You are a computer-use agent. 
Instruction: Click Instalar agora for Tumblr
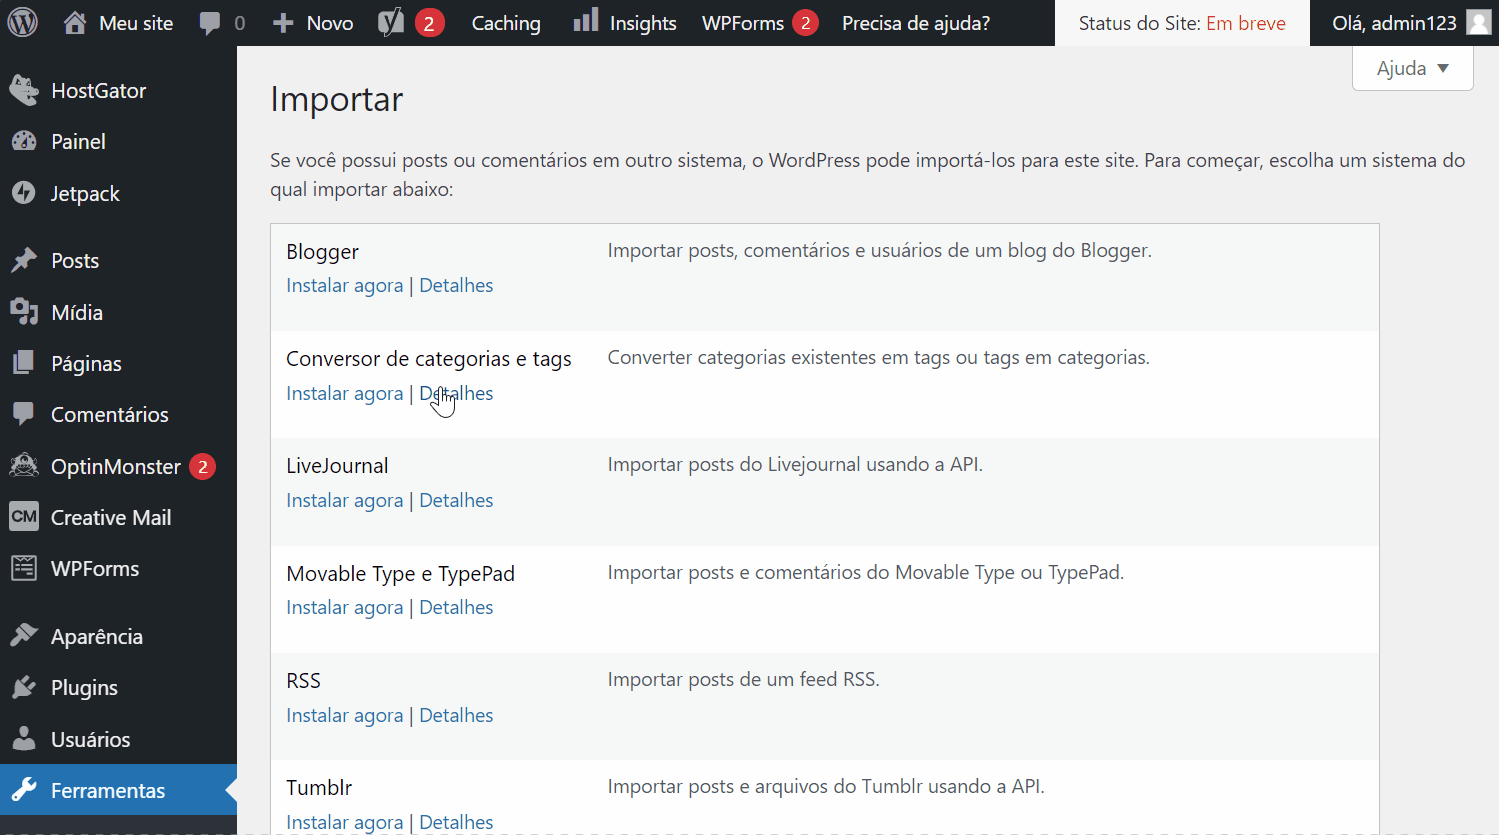point(345,822)
